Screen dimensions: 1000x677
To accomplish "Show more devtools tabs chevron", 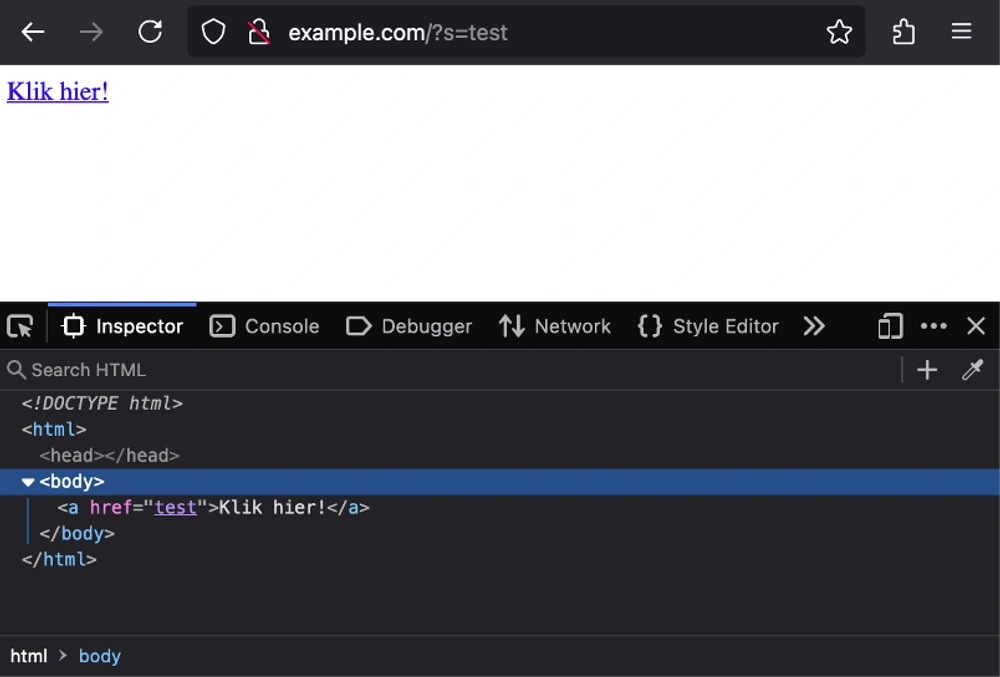I will [x=814, y=326].
